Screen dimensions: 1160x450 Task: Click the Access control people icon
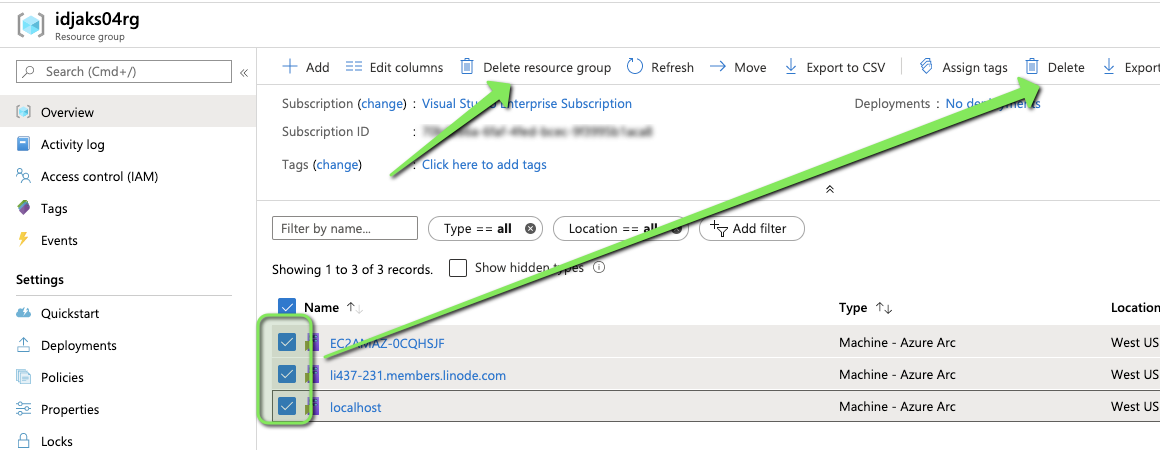tap(24, 175)
